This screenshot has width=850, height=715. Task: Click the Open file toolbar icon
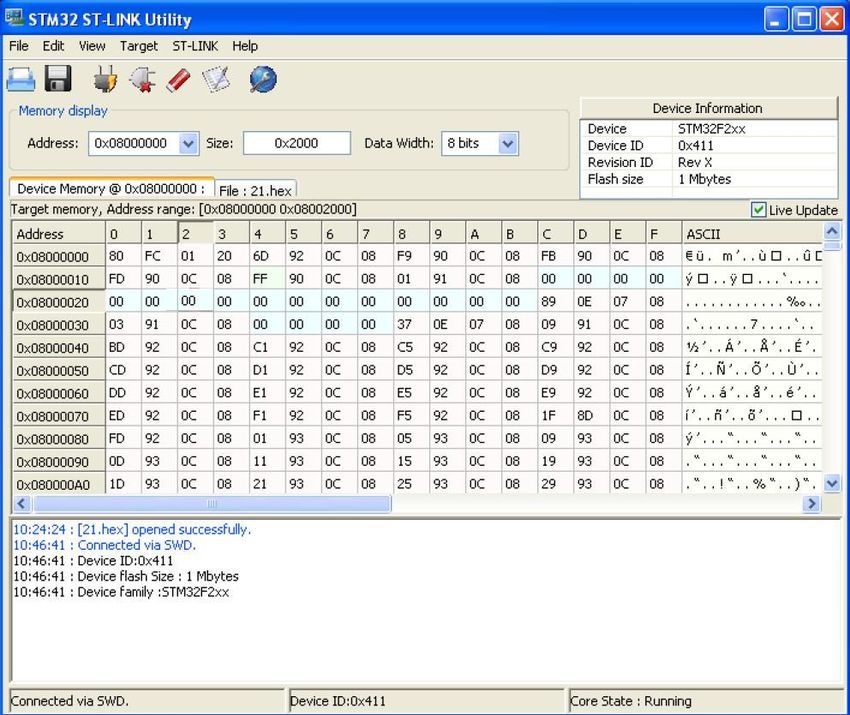click(21, 79)
